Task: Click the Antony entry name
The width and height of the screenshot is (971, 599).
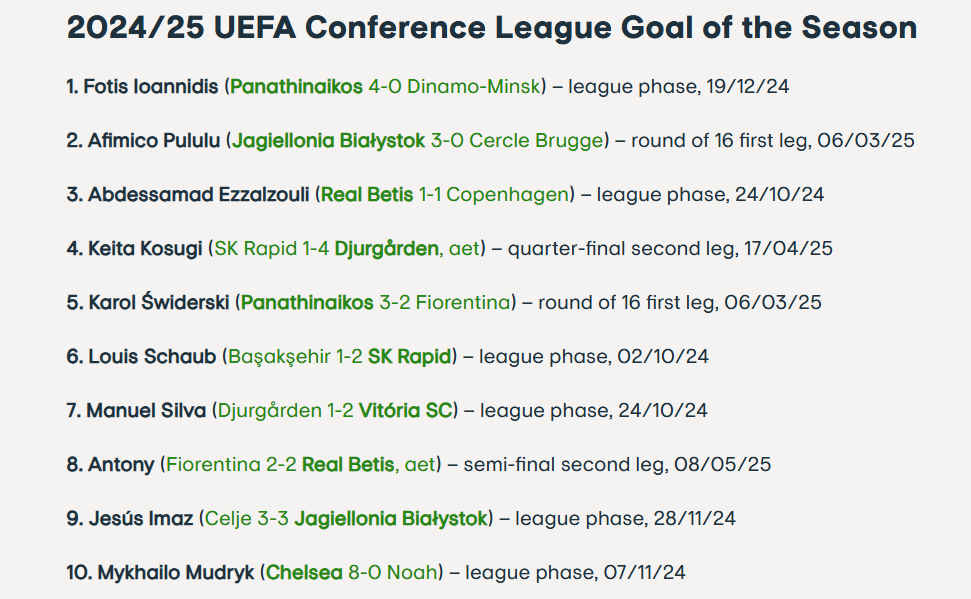Action: tap(121, 464)
